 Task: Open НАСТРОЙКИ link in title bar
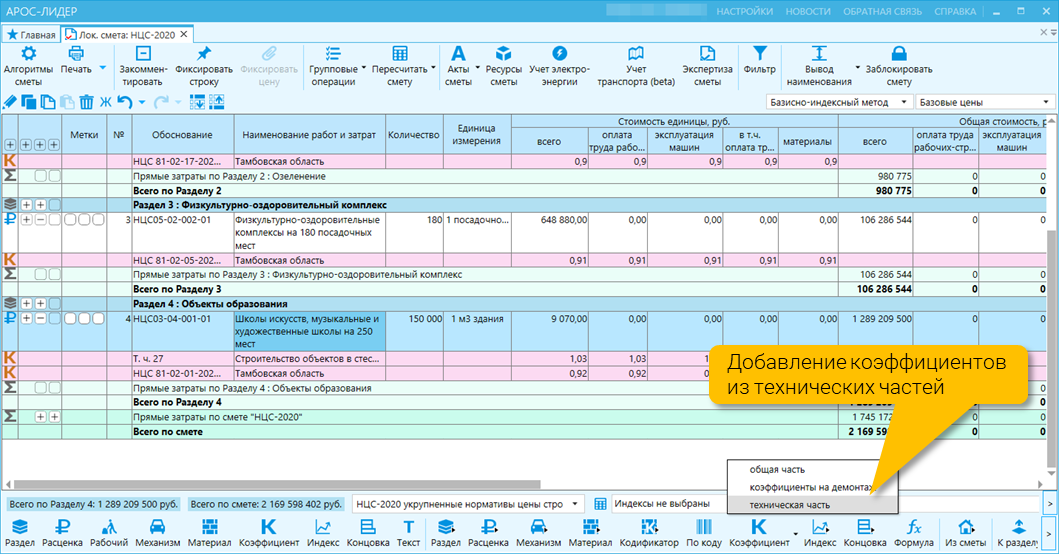point(744,11)
